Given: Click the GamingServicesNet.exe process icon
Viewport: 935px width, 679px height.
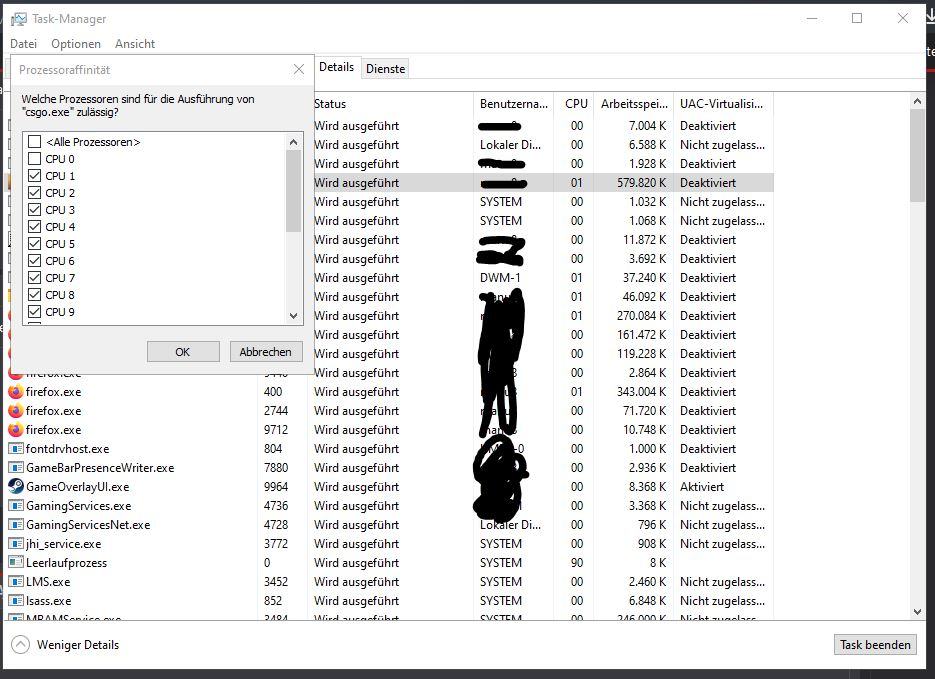Looking at the screenshot, I should (x=16, y=525).
